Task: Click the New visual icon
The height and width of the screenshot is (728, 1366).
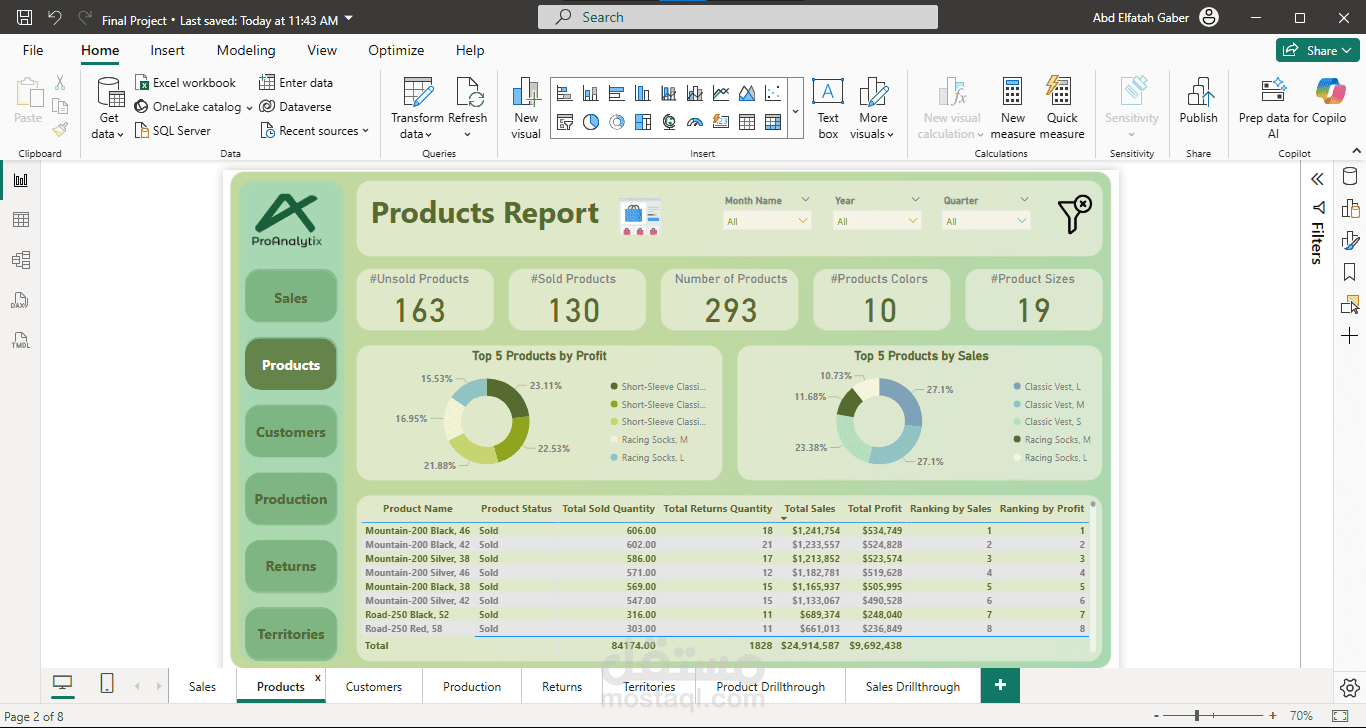Action: point(526,94)
